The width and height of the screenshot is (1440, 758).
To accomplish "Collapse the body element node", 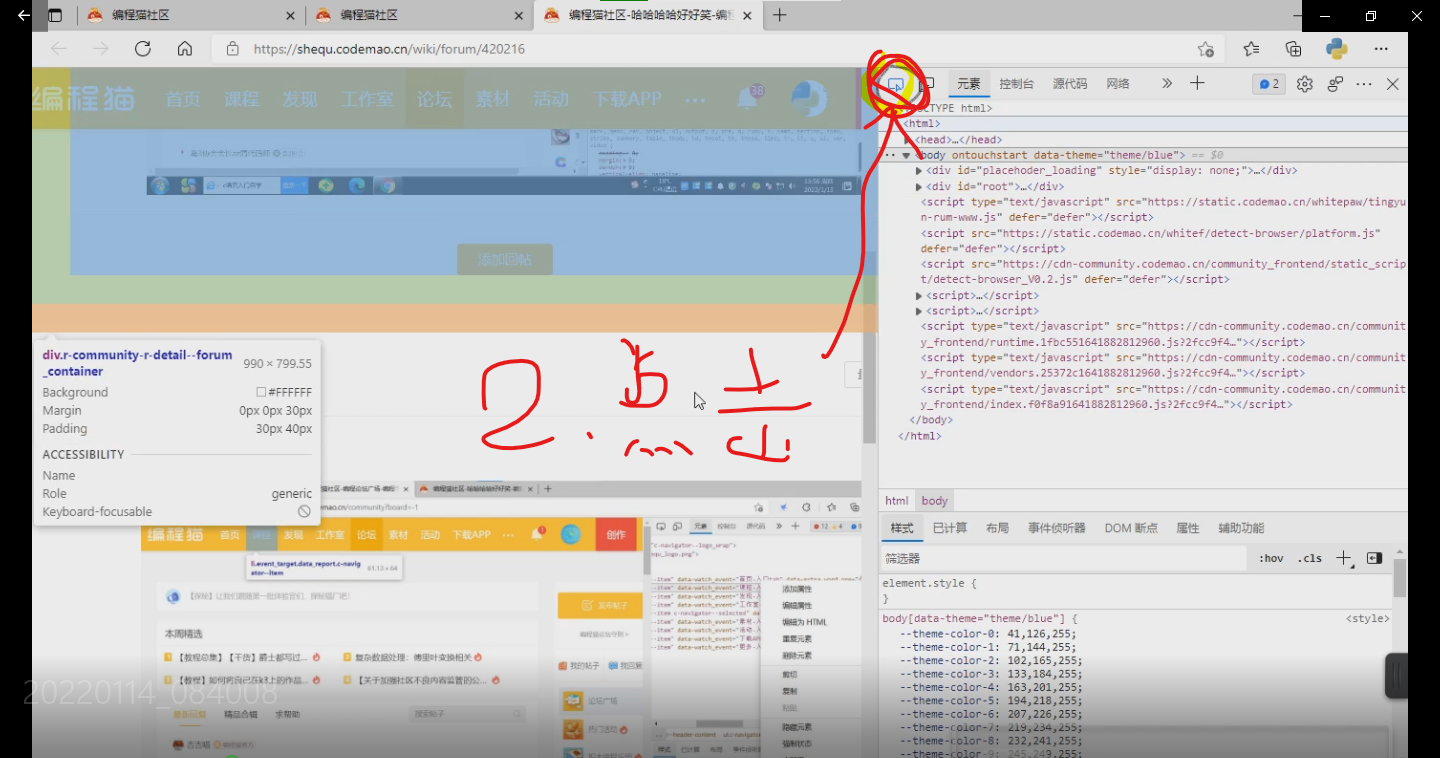I will pos(907,156).
